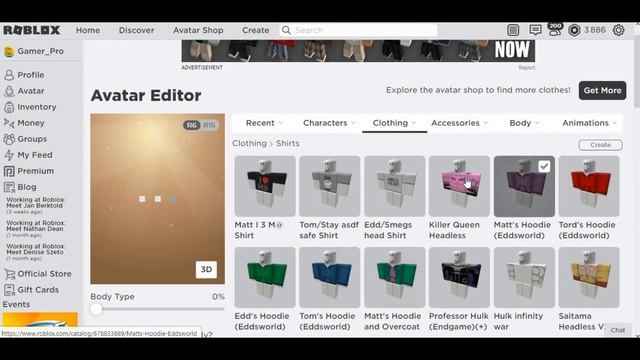Select Tord's Hoodie (Eddsworld) thumbnail
640x360 pixels.
pos(589,186)
